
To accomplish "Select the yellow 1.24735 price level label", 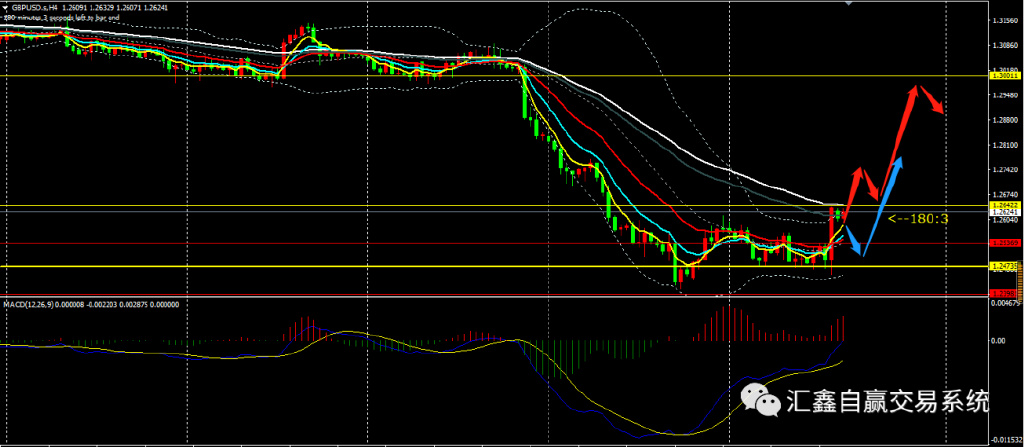I will [1003, 267].
